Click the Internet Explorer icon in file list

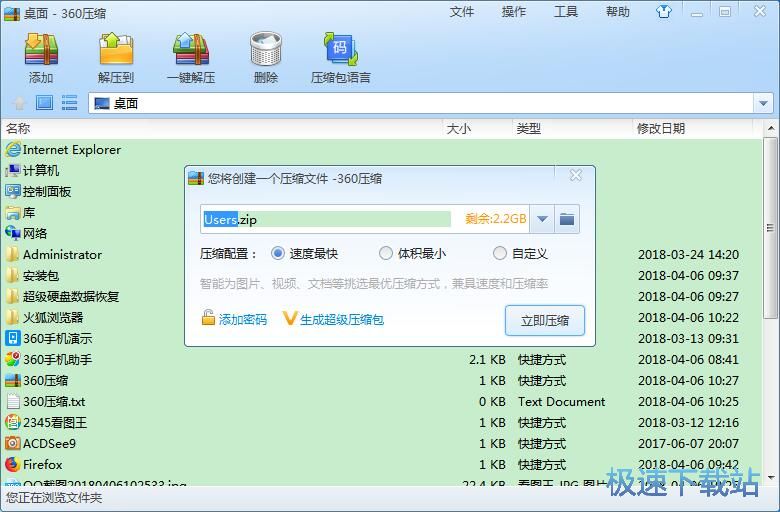tap(13, 150)
